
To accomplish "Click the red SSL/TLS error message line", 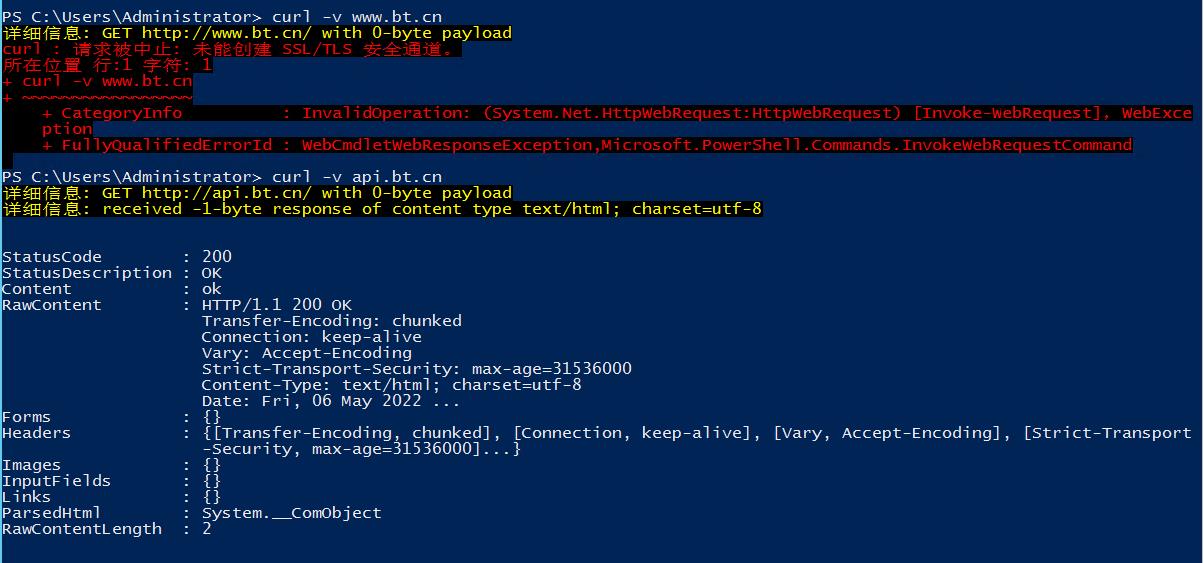I will [x=232, y=49].
